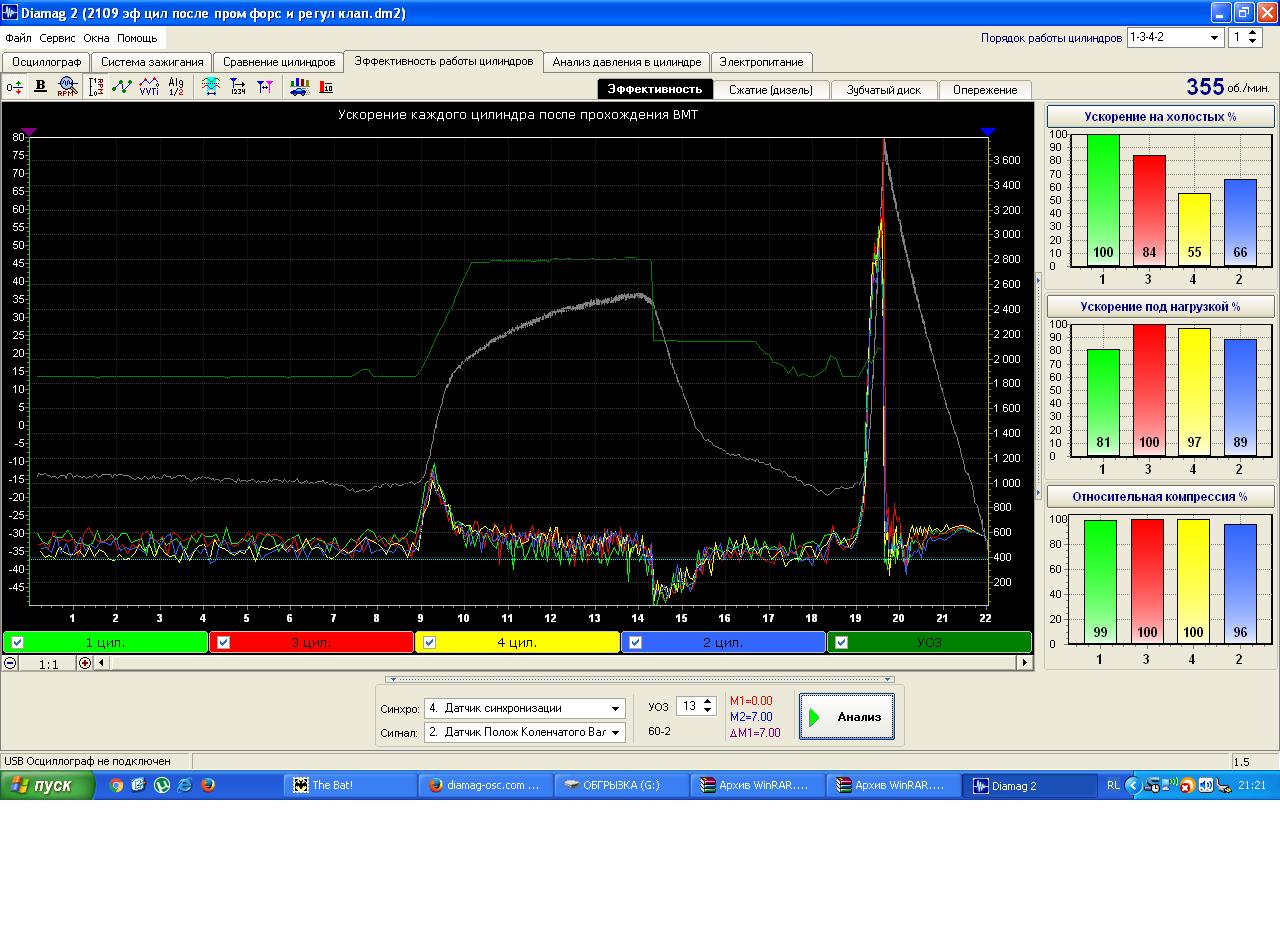
Task: Open Internet Explorer from quick launch
Action: tap(185, 785)
